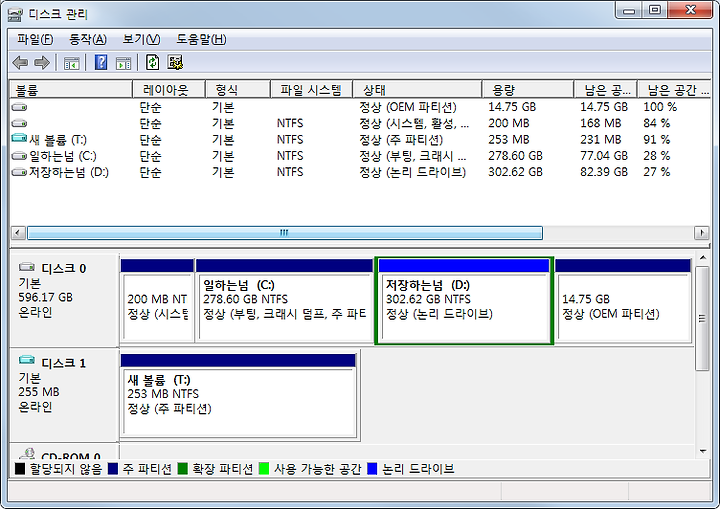Open the 보기(V) menu
Screen dimensions: 720x509
click(x=141, y=40)
